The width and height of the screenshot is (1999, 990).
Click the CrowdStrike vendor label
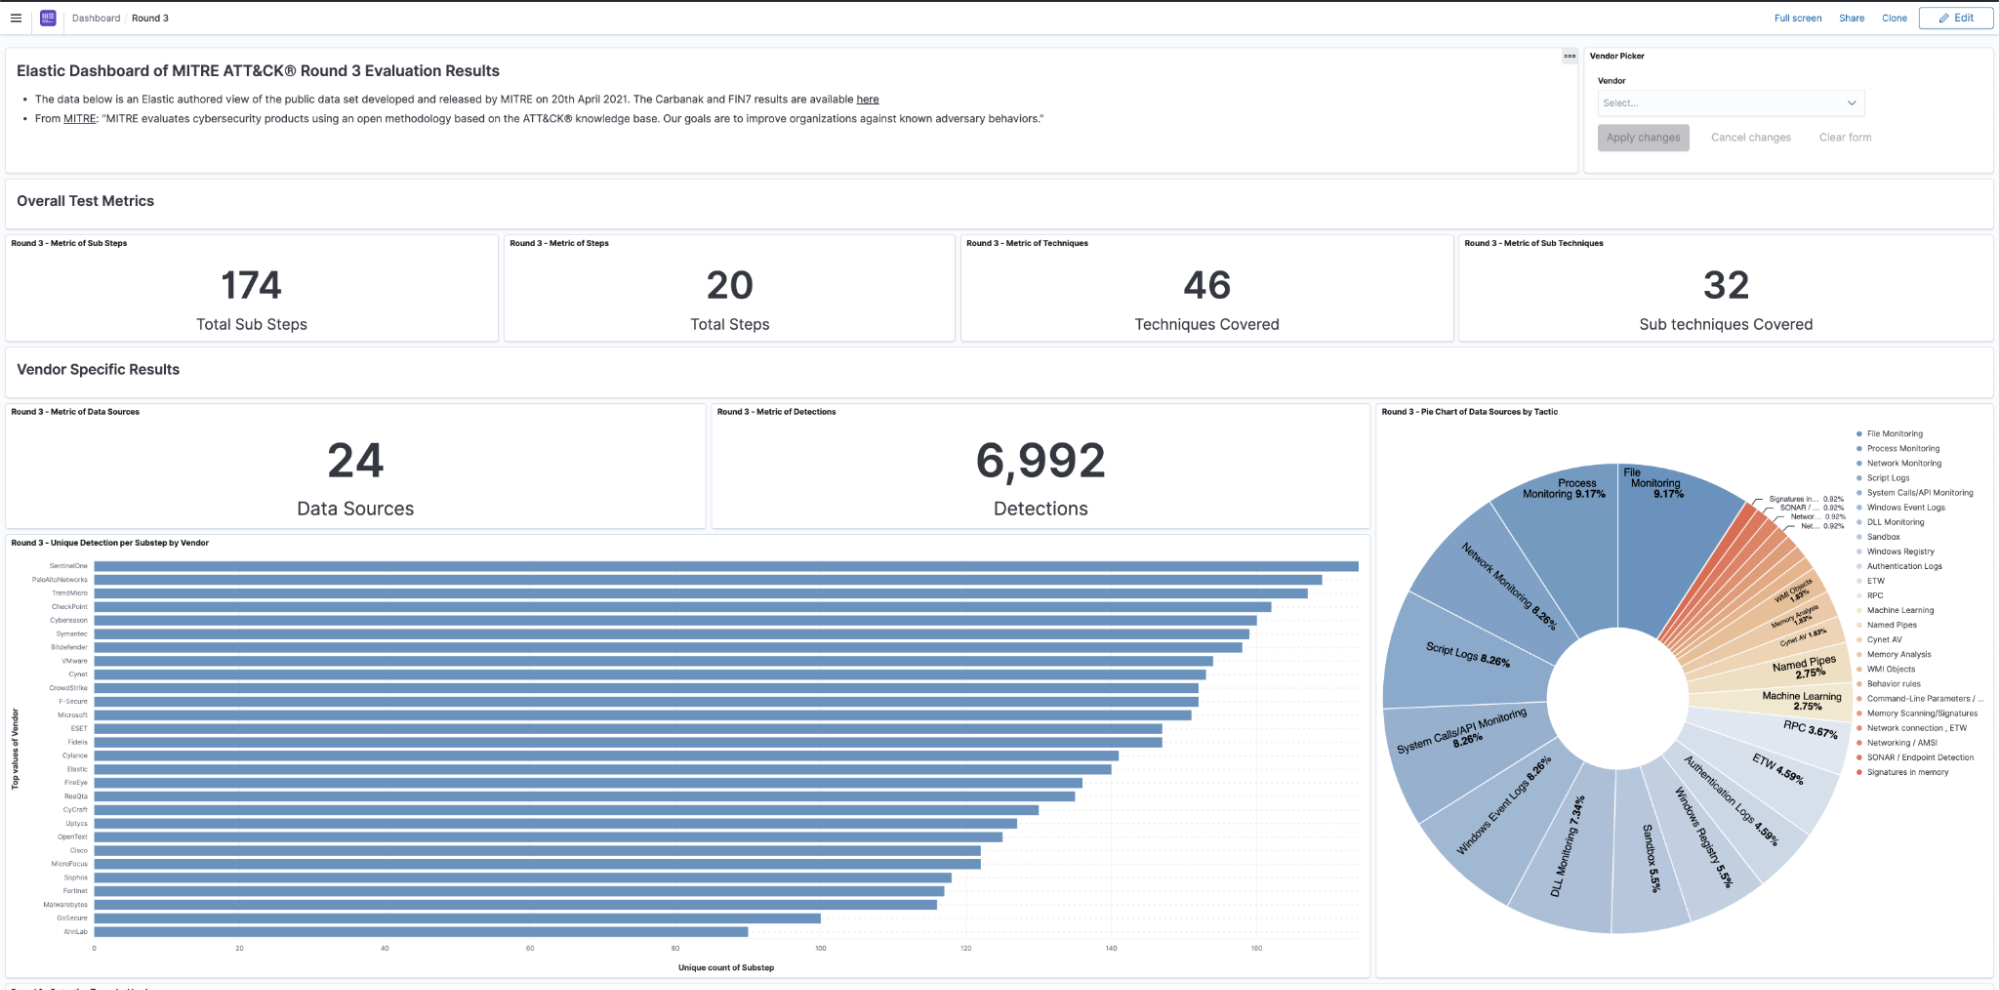click(69, 688)
